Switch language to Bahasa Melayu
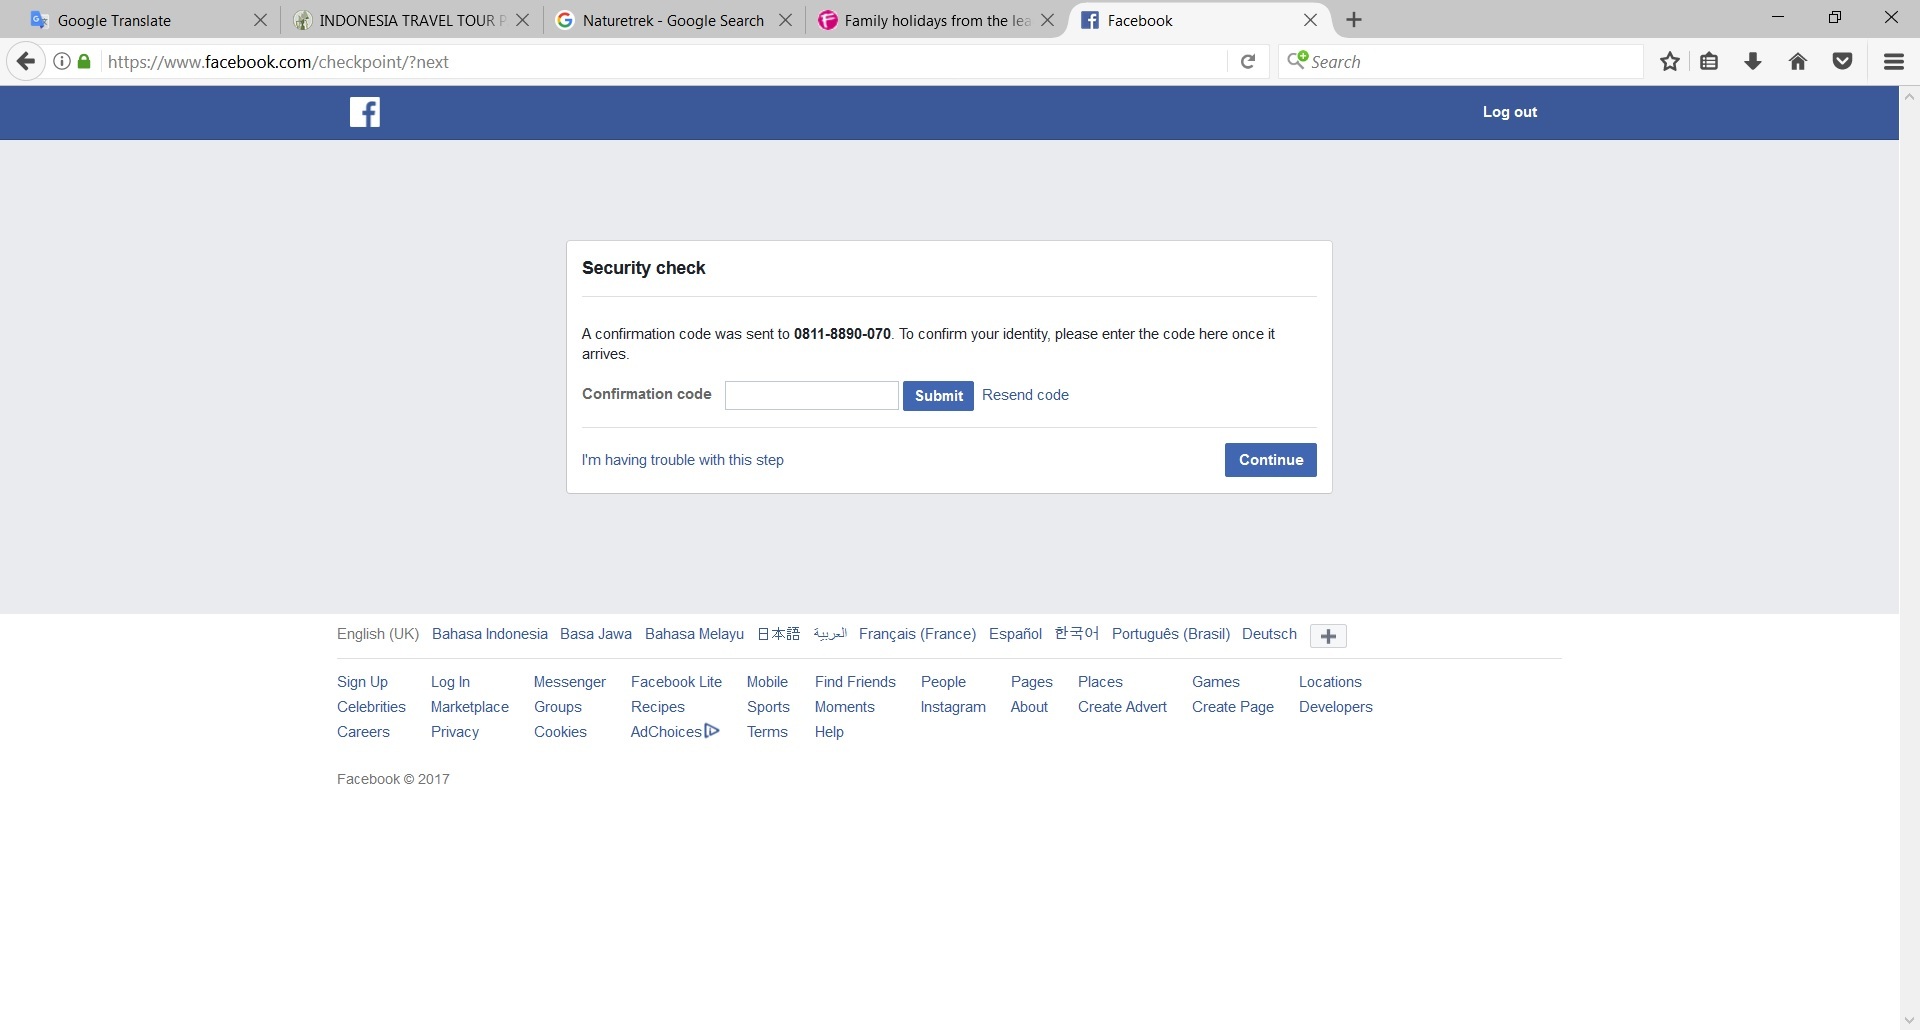Image resolution: width=1920 pixels, height=1030 pixels. click(694, 634)
